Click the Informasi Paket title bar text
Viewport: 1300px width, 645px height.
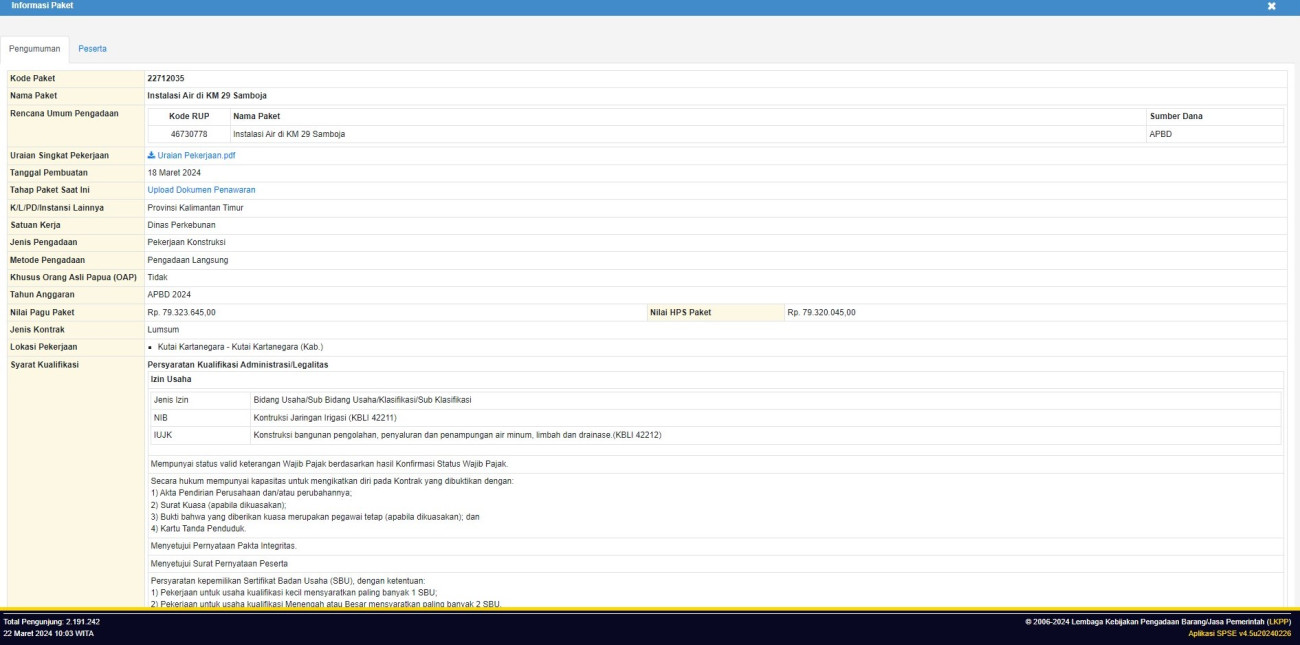click(42, 6)
